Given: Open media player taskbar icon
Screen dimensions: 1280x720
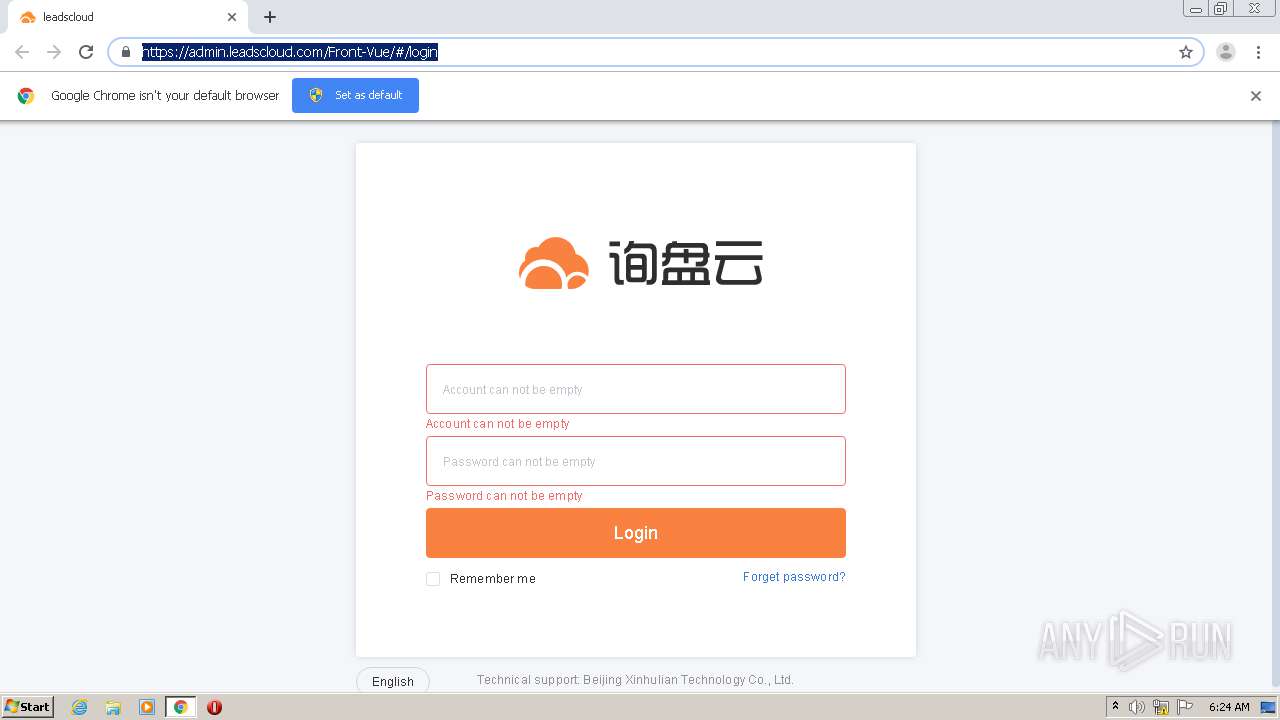Looking at the screenshot, I should pyautogui.click(x=146, y=707).
